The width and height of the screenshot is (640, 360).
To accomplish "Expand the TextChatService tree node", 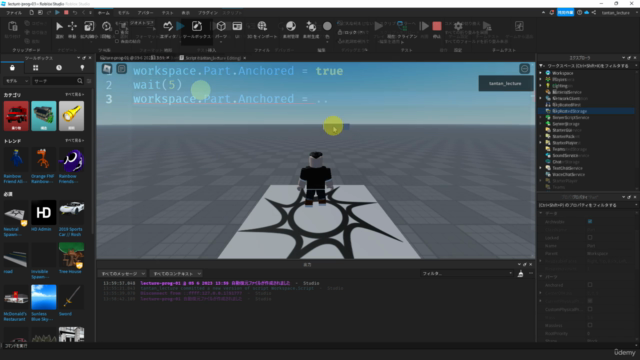I will coord(541,168).
